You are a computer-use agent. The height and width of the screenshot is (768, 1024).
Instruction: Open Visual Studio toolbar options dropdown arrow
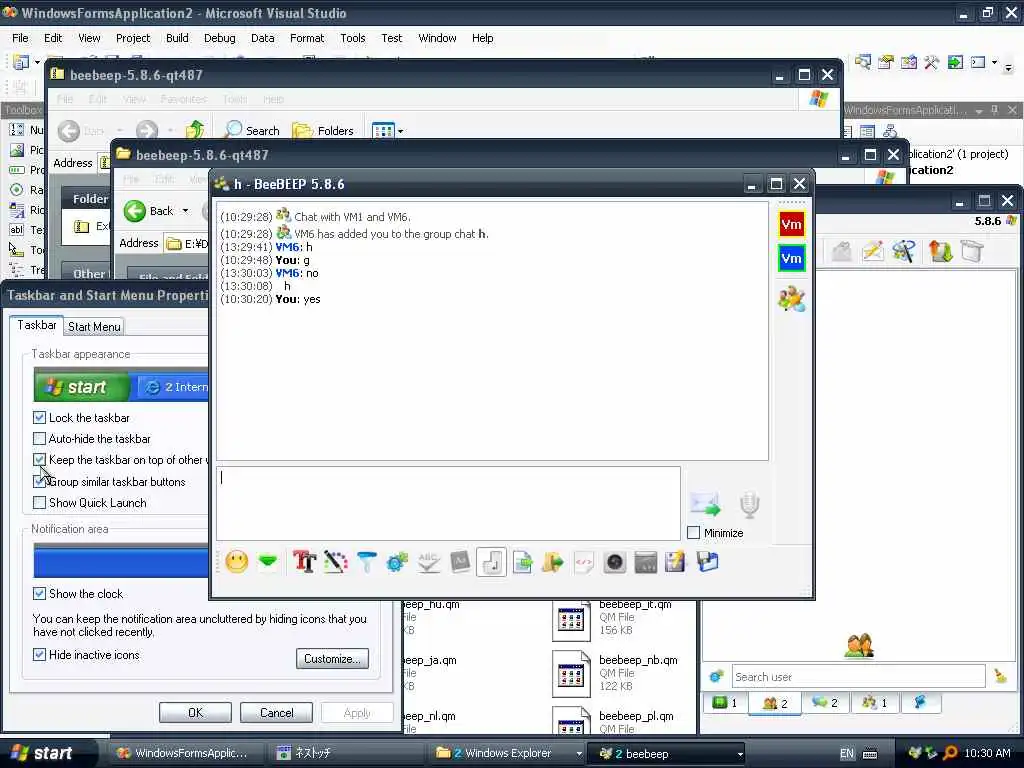click(x=1008, y=67)
